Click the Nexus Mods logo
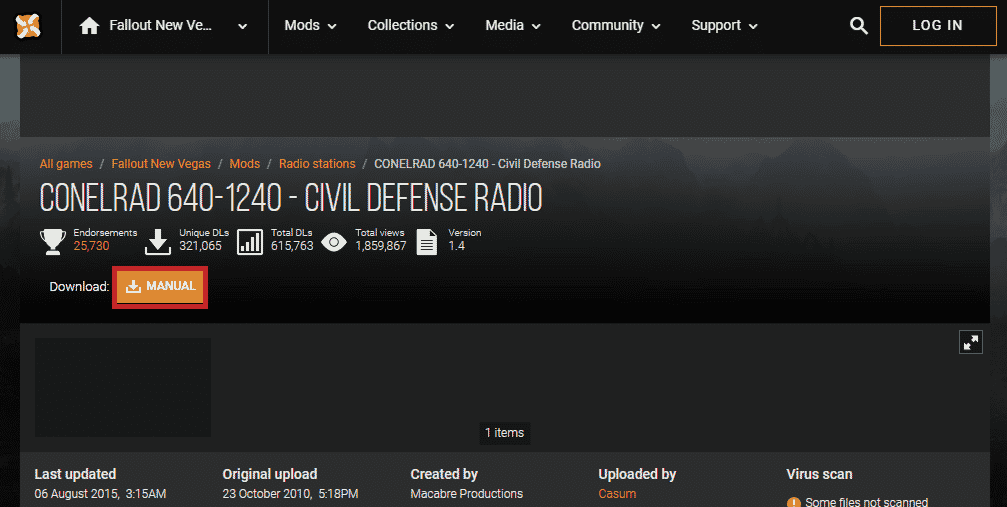The width and height of the screenshot is (1007, 507). (28, 26)
